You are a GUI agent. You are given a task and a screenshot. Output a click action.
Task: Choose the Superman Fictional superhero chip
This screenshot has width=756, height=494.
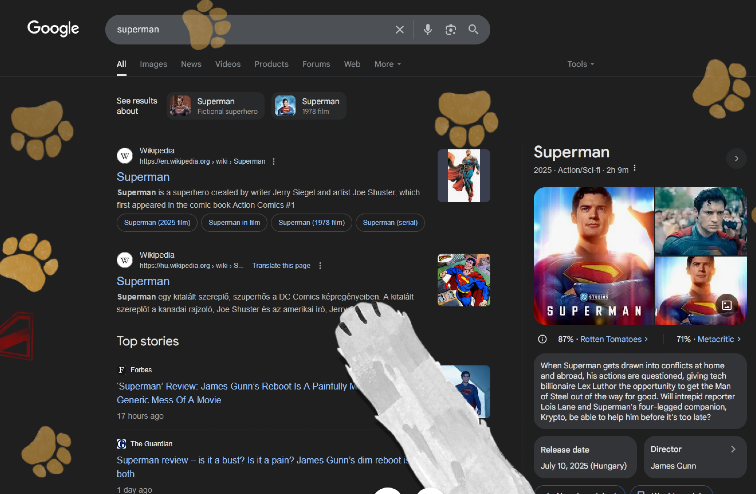tap(216, 106)
